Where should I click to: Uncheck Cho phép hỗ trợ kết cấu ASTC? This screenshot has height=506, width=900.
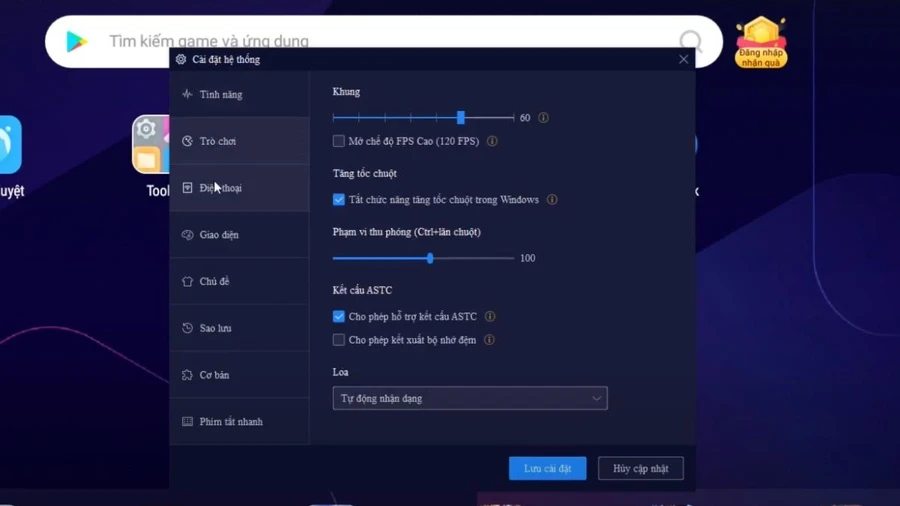(x=339, y=317)
